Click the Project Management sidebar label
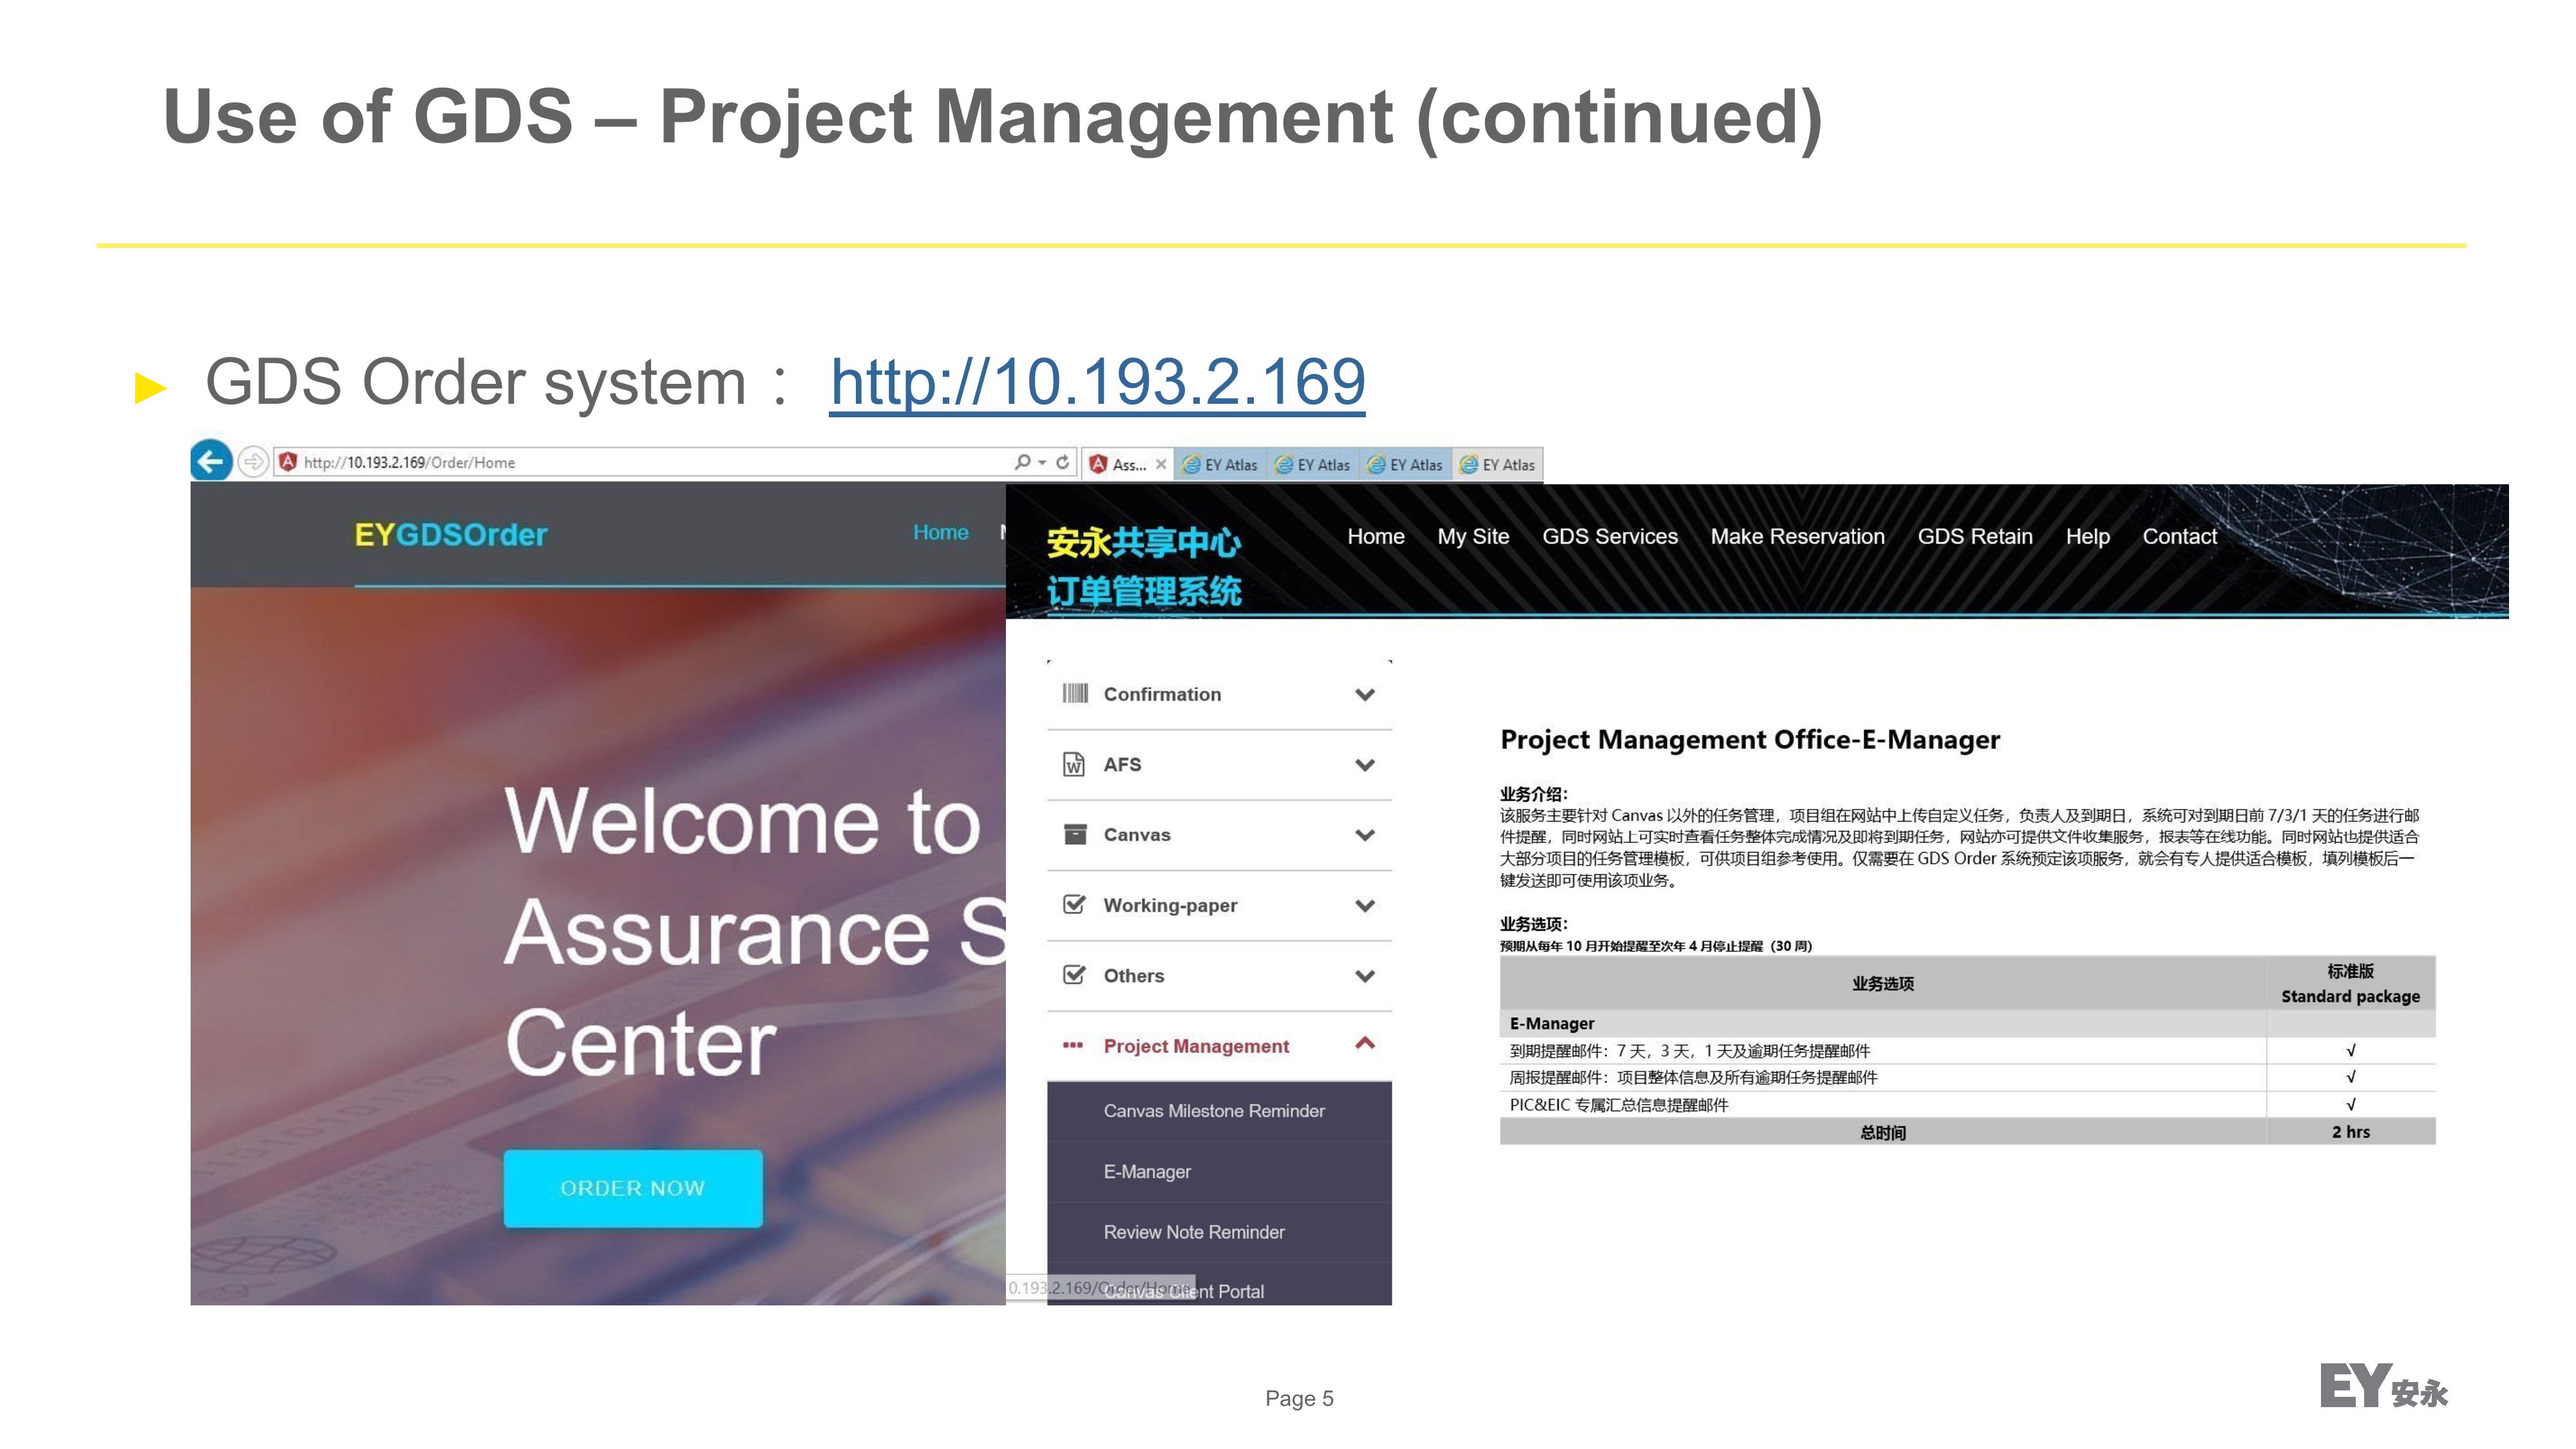 pyautogui.click(x=1196, y=1046)
